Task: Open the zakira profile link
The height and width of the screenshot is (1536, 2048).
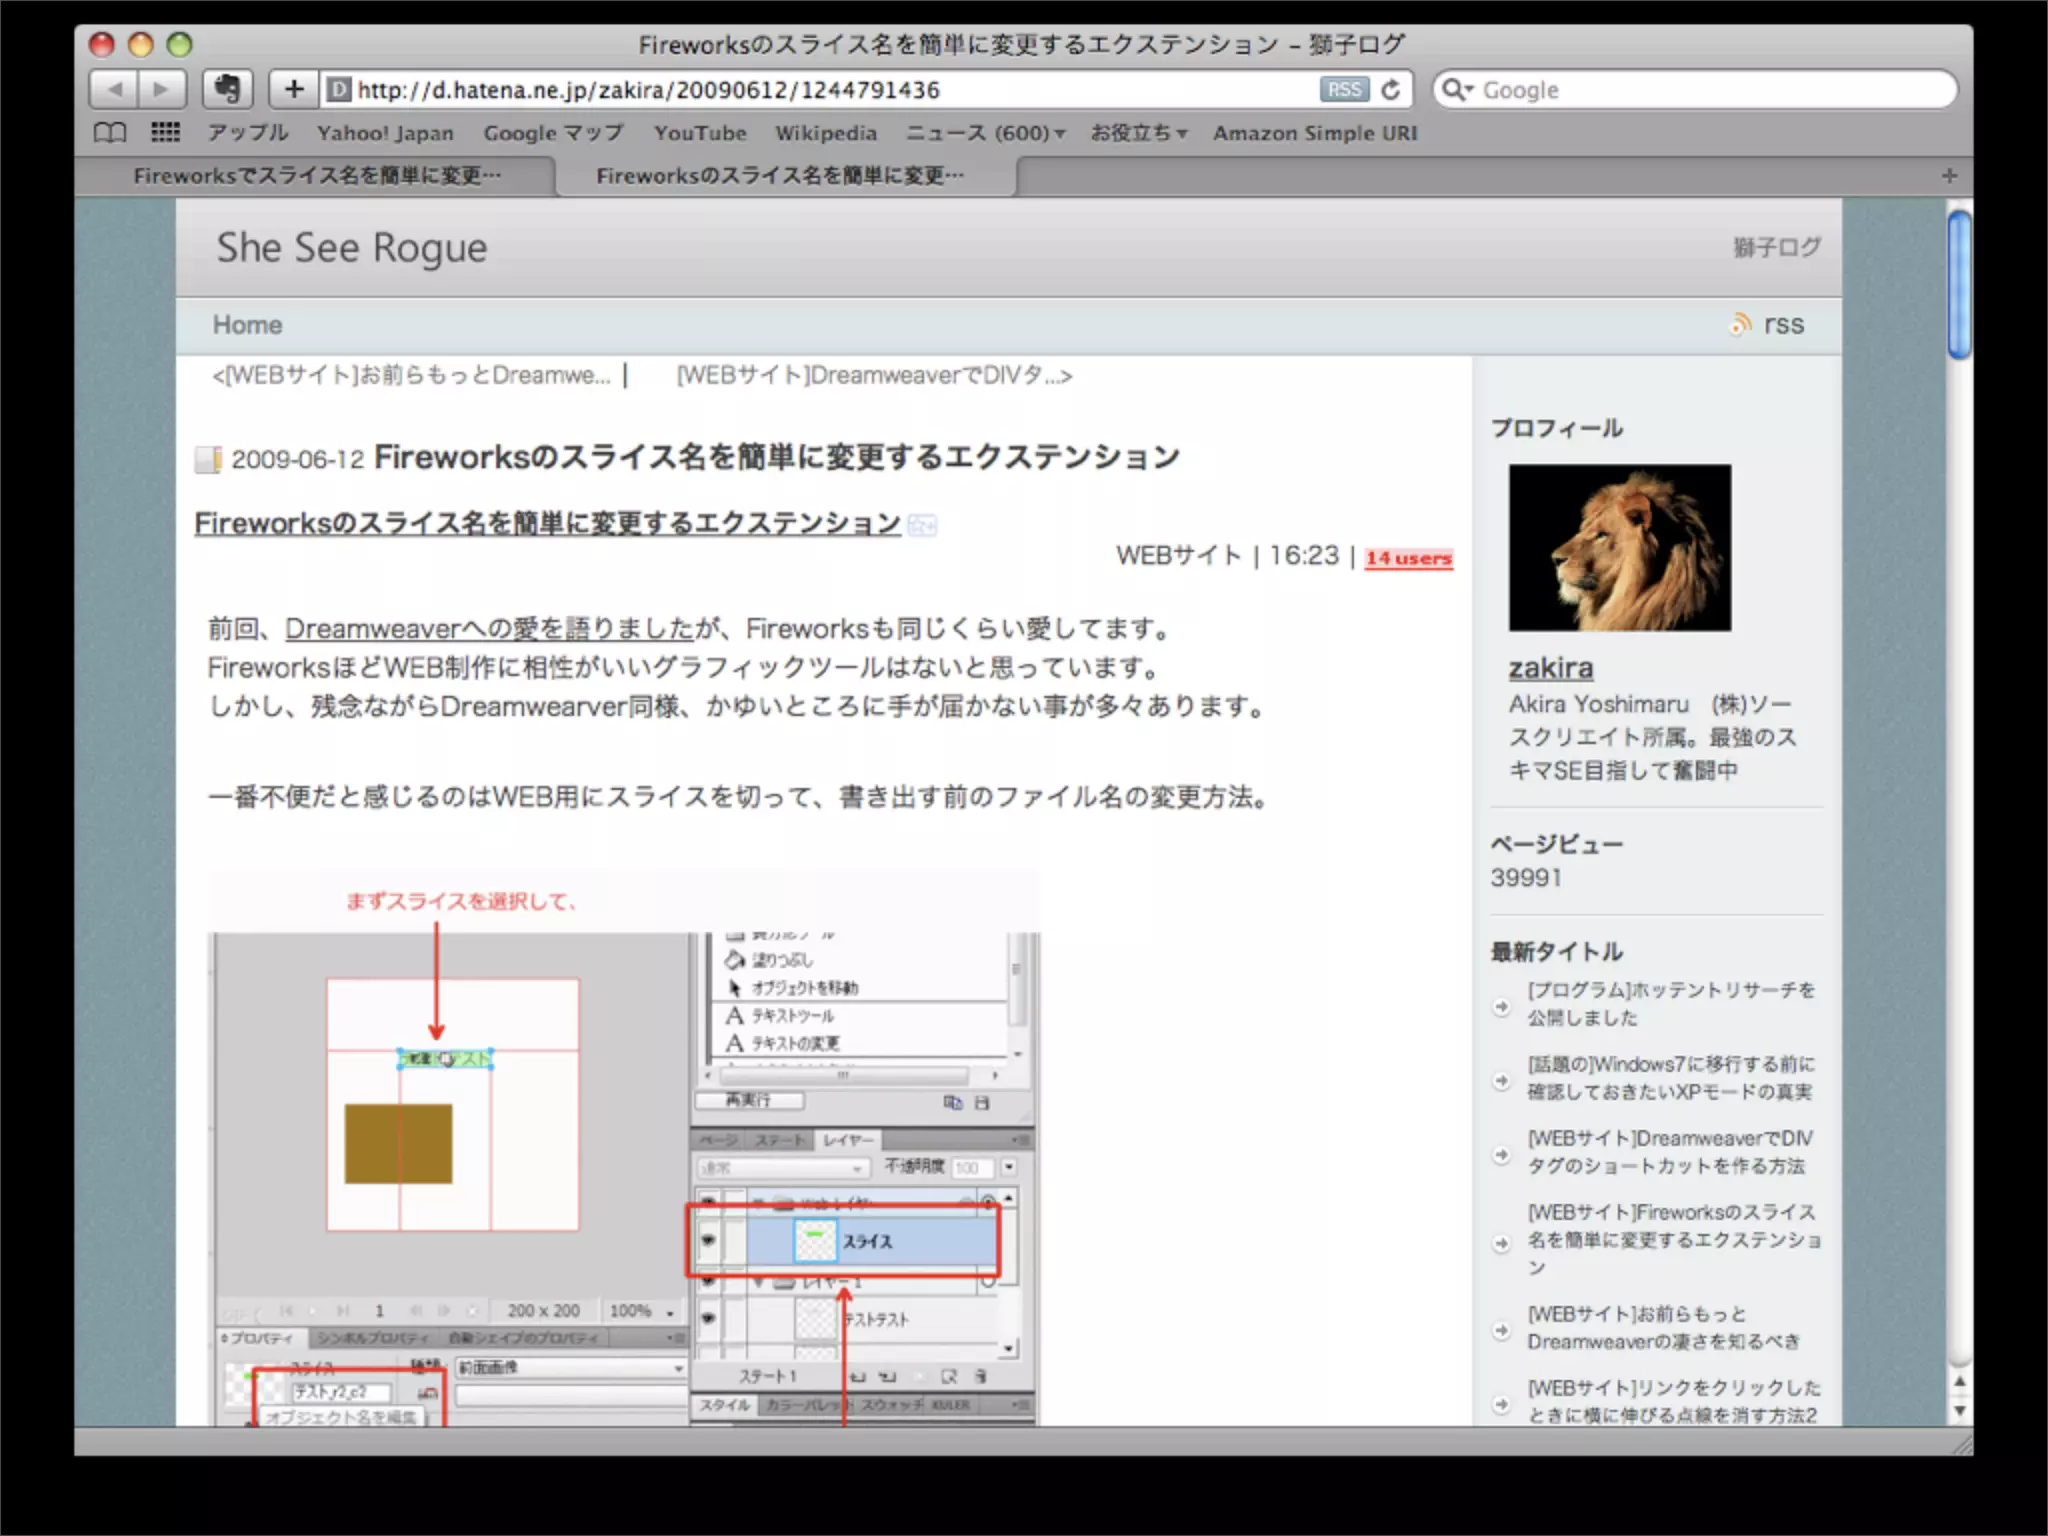Action: [x=1550, y=668]
